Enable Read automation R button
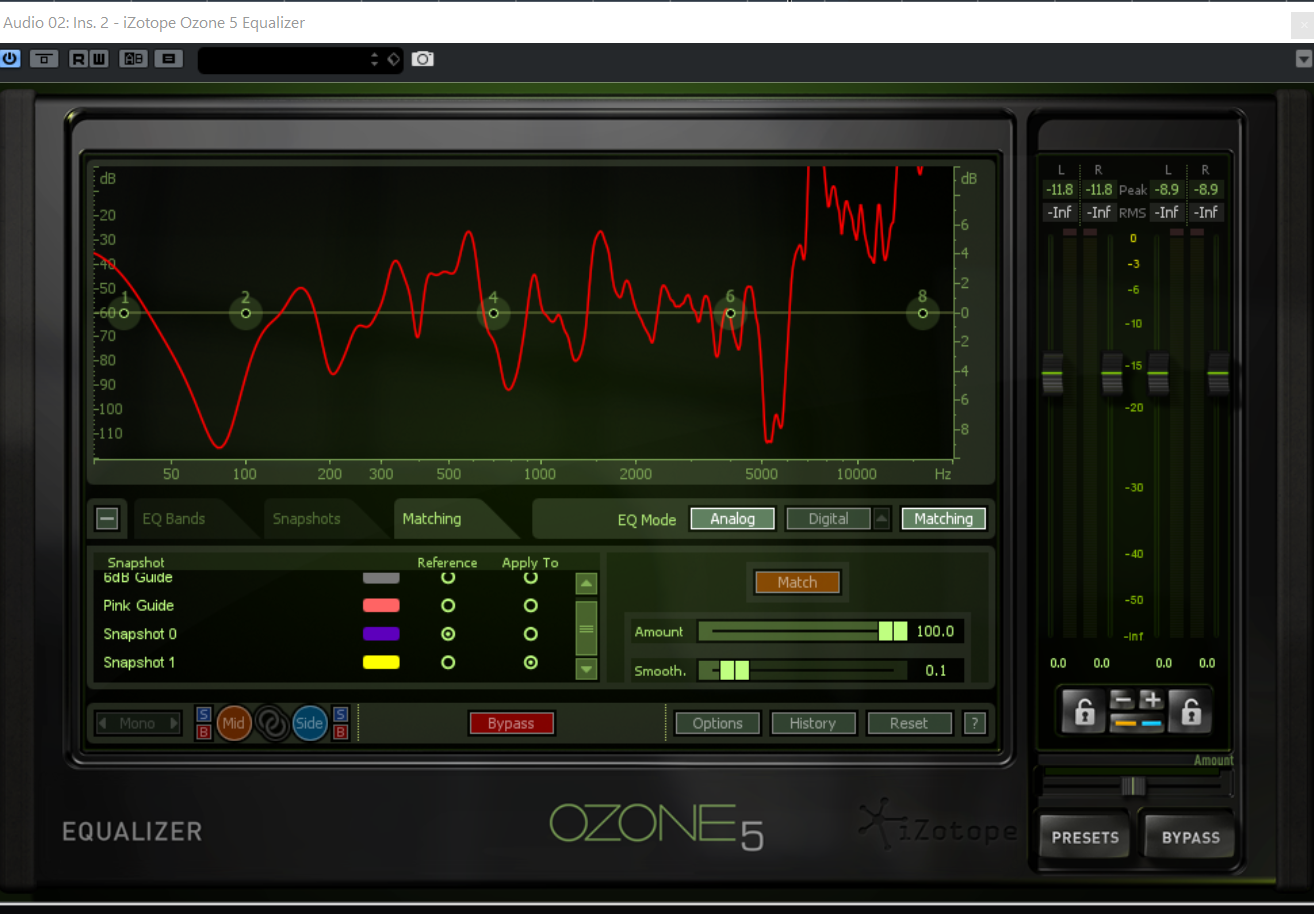 pos(78,59)
